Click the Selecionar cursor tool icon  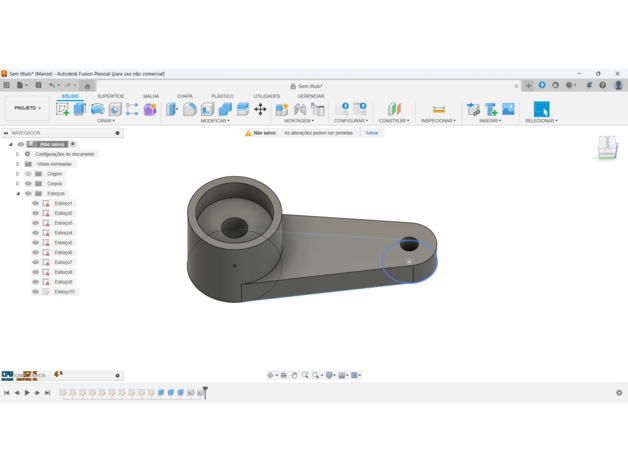pyautogui.click(x=541, y=109)
